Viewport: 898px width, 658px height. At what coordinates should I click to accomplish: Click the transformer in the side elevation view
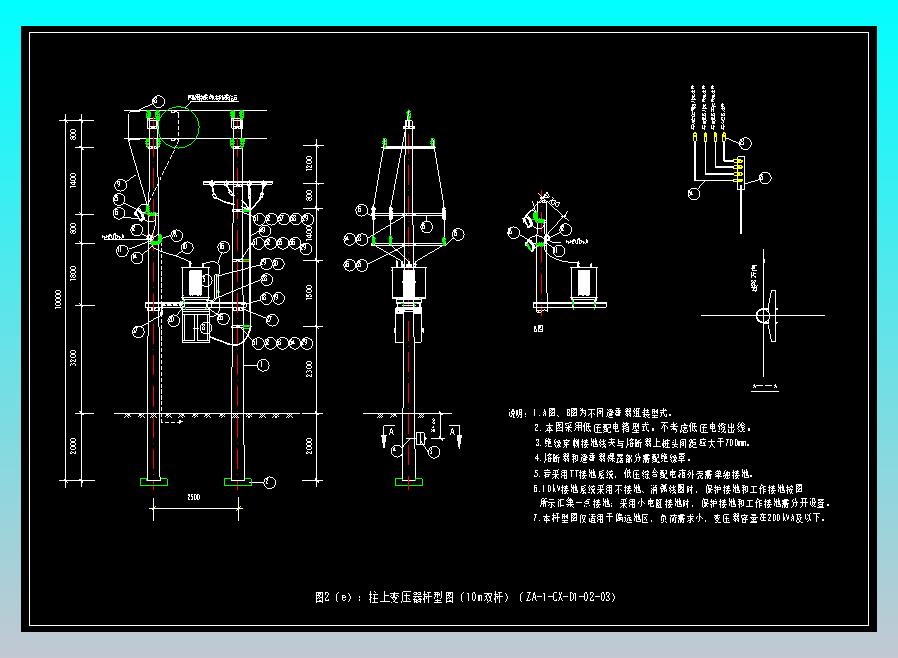click(x=408, y=282)
